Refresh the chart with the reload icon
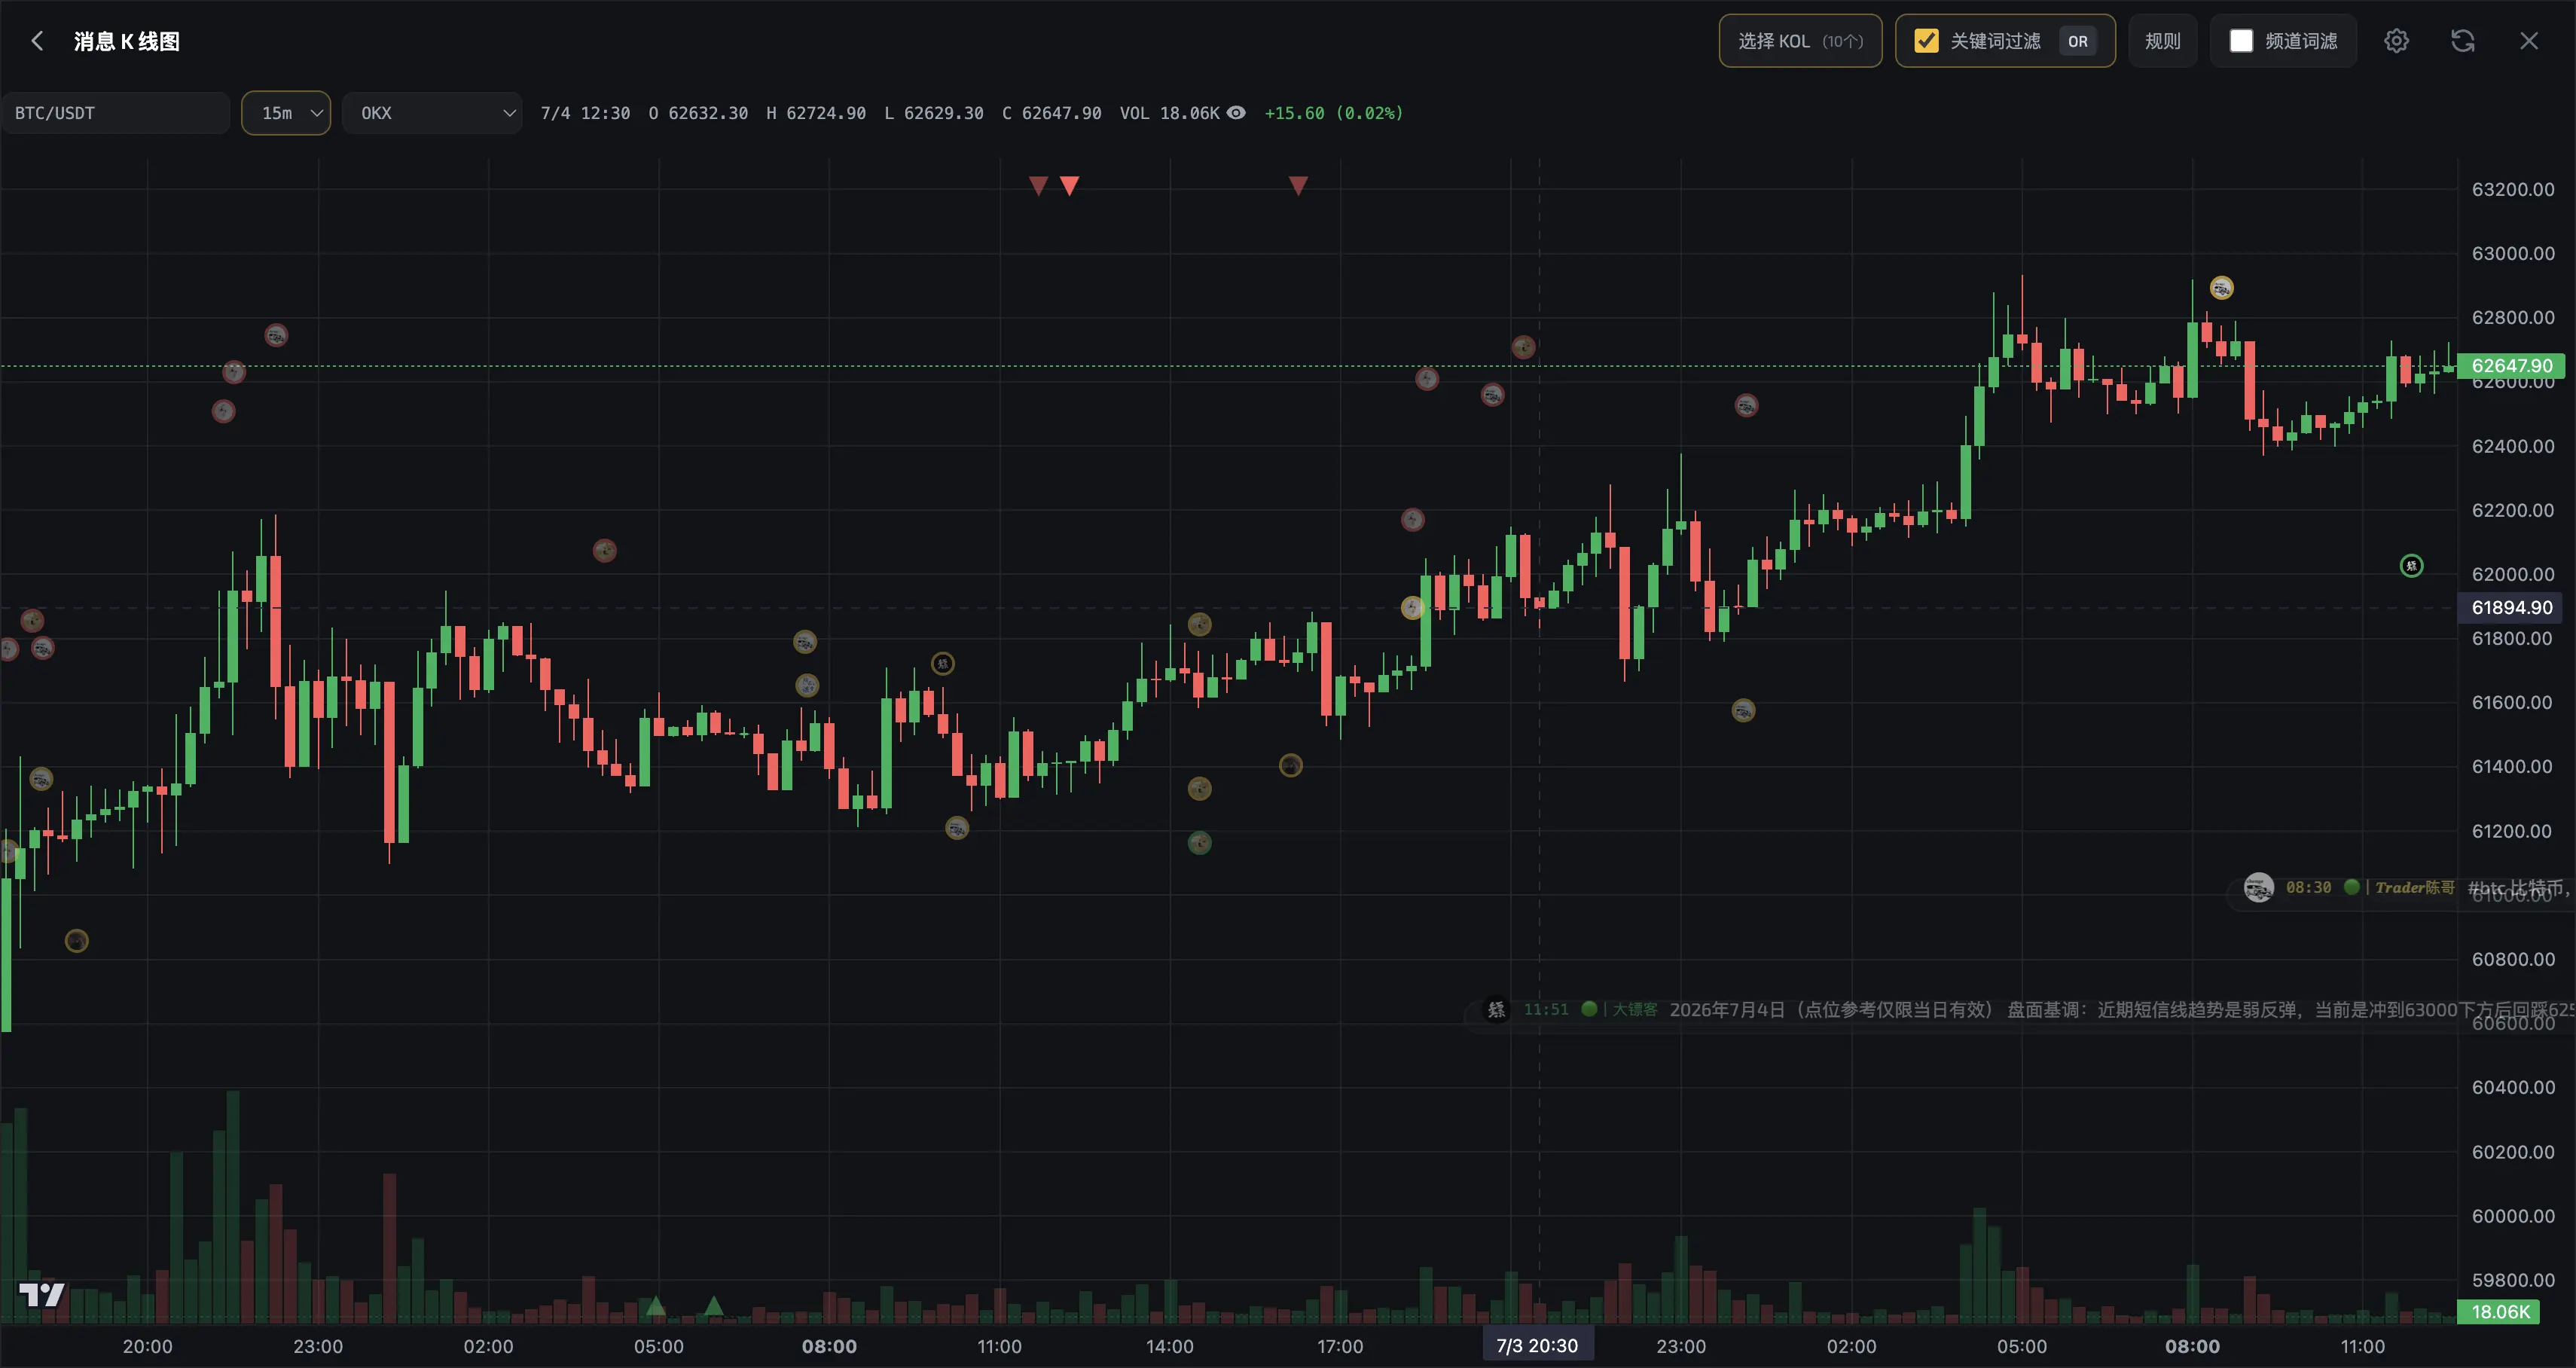Screen dimensions: 2576x1368 (2462, 41)
